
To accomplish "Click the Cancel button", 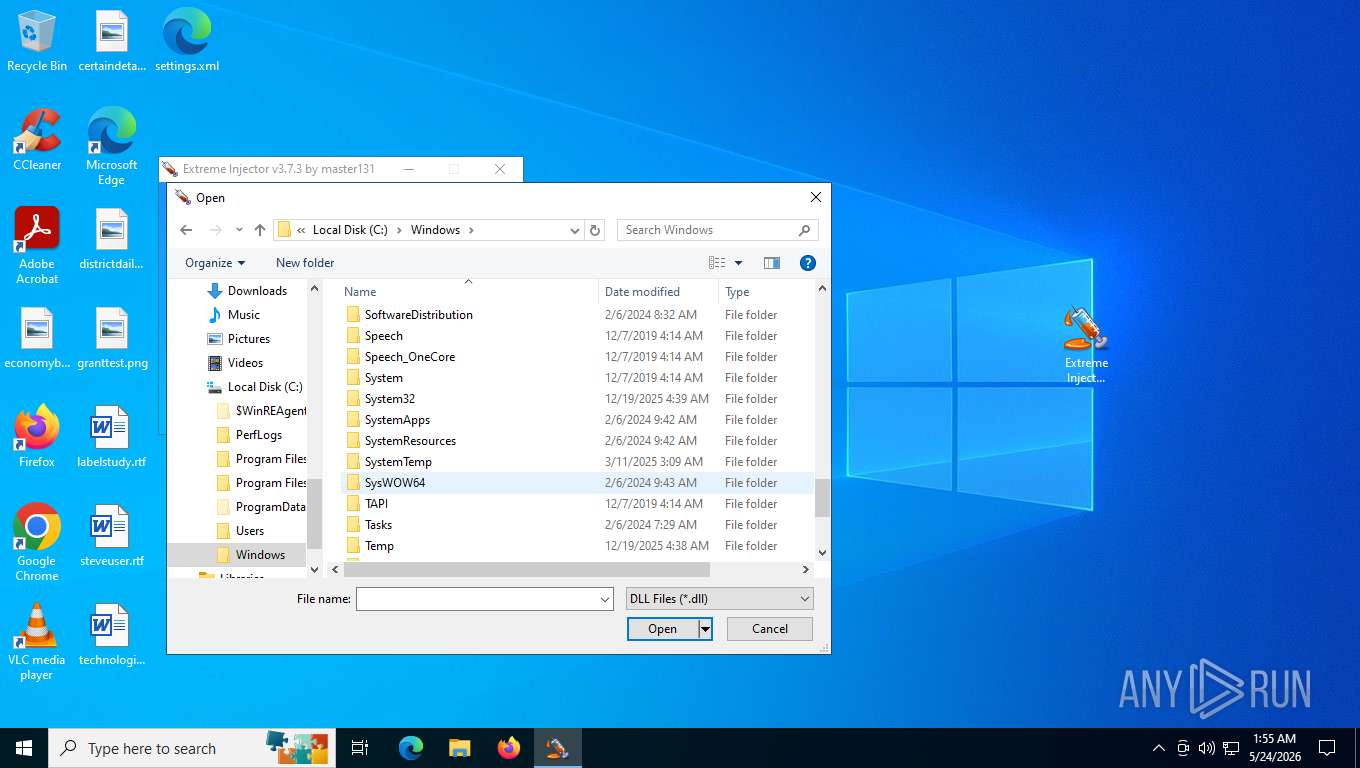I will [x=769, y=629].
